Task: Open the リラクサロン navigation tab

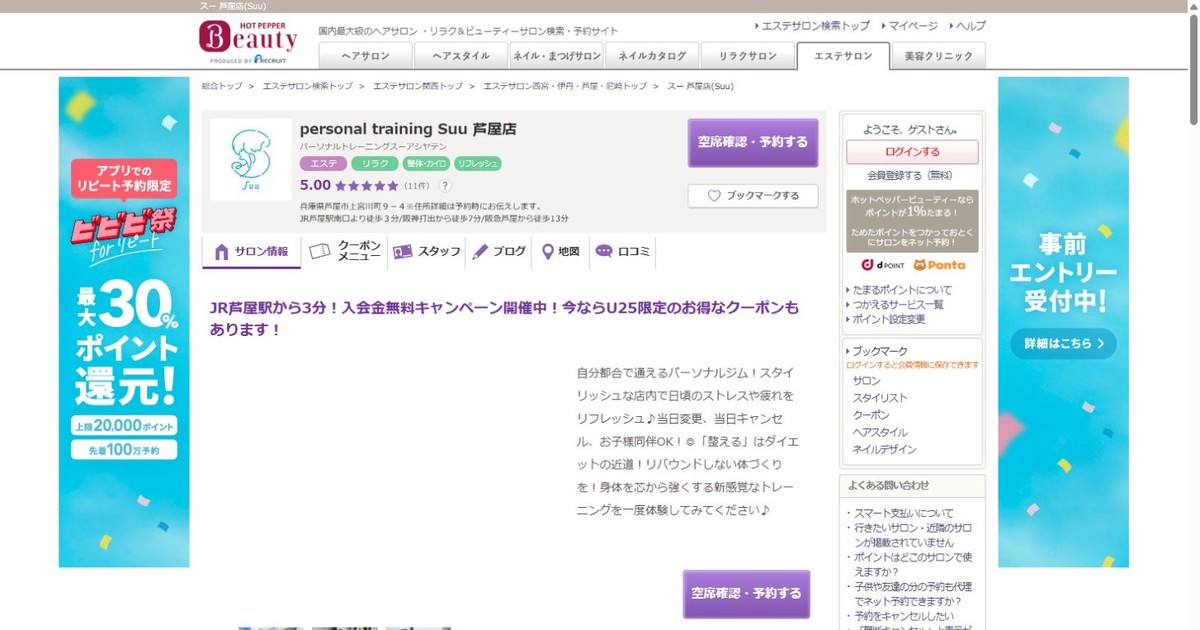Action: 748,56
